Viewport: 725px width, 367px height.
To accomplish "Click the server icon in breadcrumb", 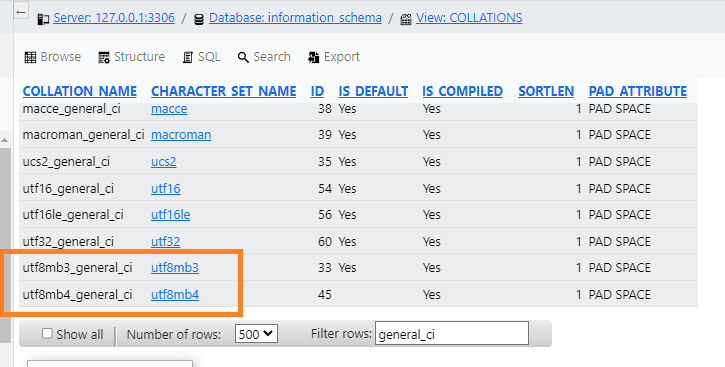I will pos(43,19).
